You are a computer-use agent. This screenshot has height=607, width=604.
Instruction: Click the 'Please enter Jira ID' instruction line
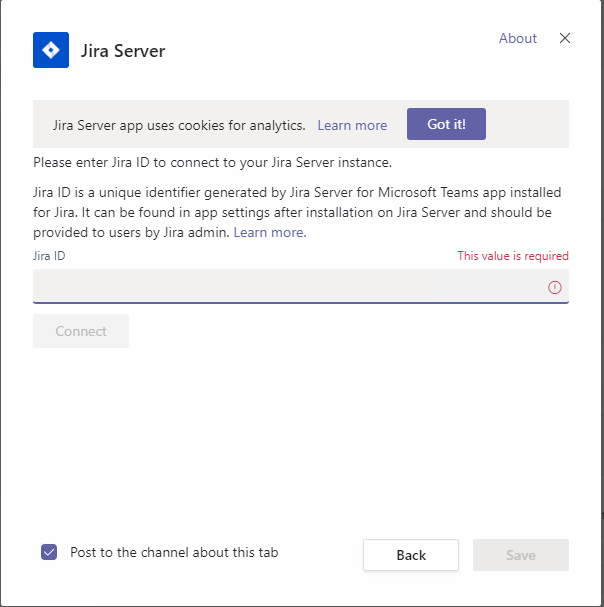click(213, 162)
